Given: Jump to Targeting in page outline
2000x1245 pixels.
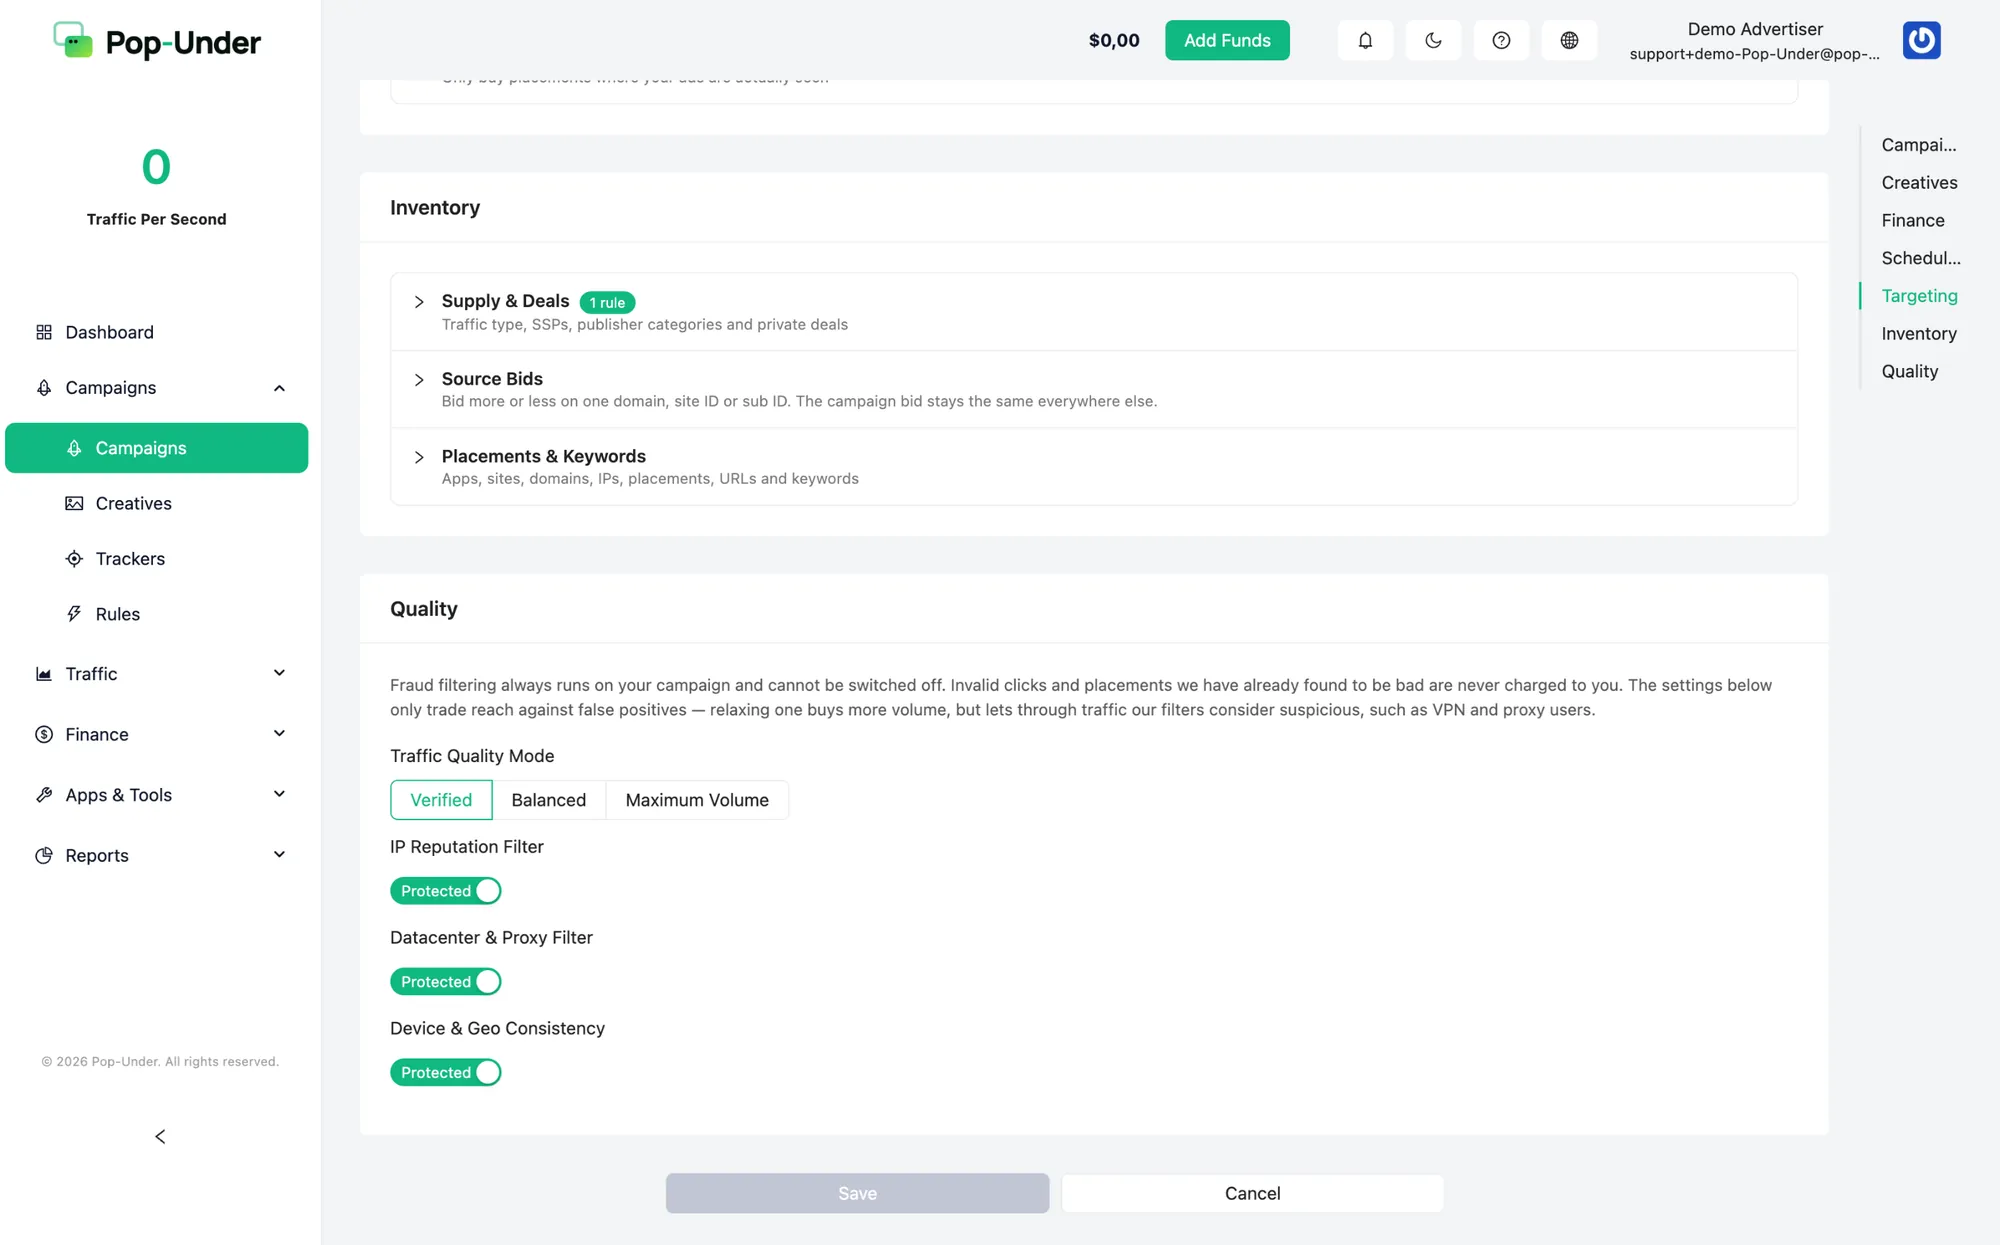Looking at the screenshot, I should [1919, 296].
